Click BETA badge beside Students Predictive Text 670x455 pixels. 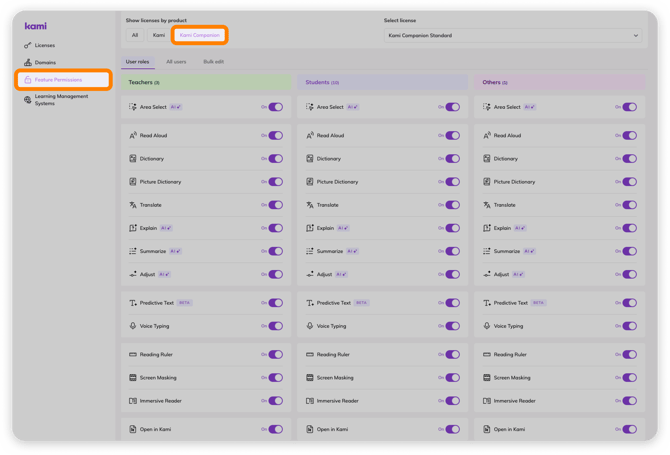click(361, 303)
